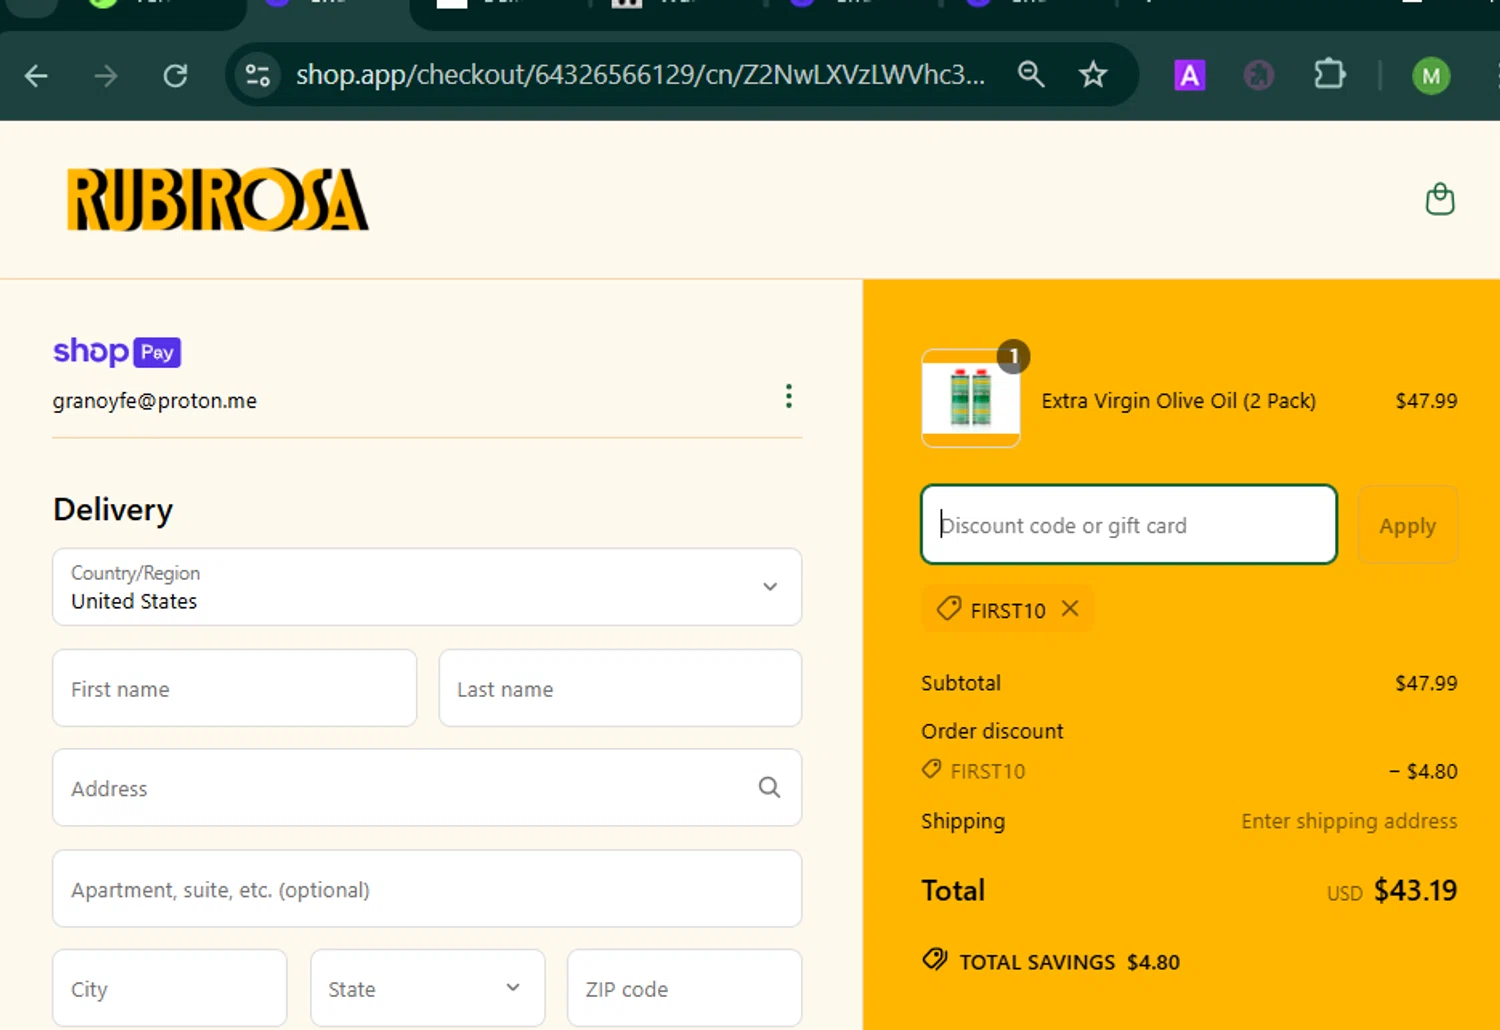Reload the checkout page
This screenshot has height=1030, width=1500.
pyautogui.click(x=176, y=76)
